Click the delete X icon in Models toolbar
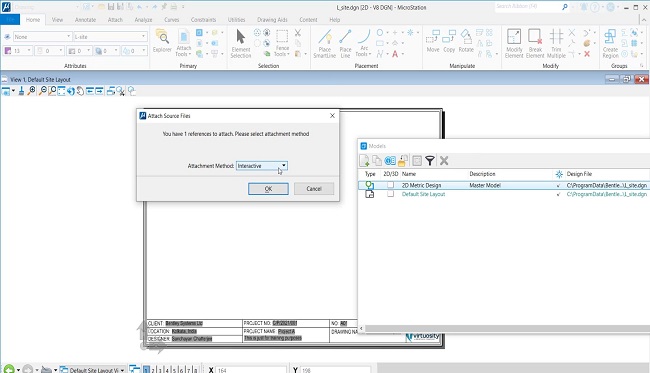The image size is (650, 373). (444, 160)
